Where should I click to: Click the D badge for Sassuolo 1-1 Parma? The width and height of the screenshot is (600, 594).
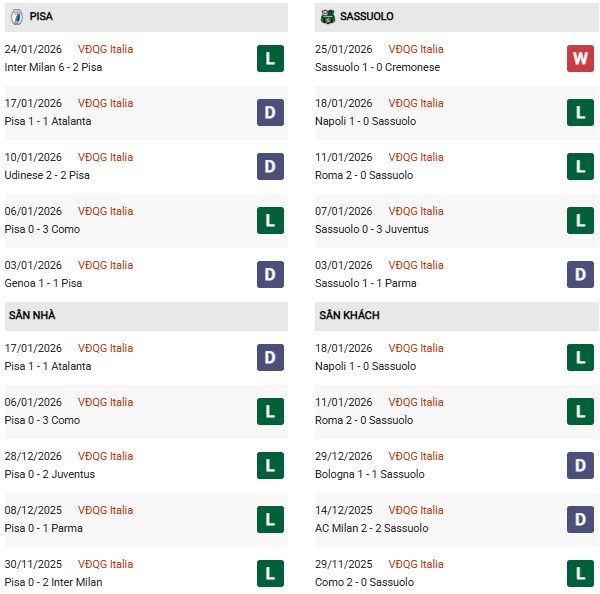click(x=580, y=274)
